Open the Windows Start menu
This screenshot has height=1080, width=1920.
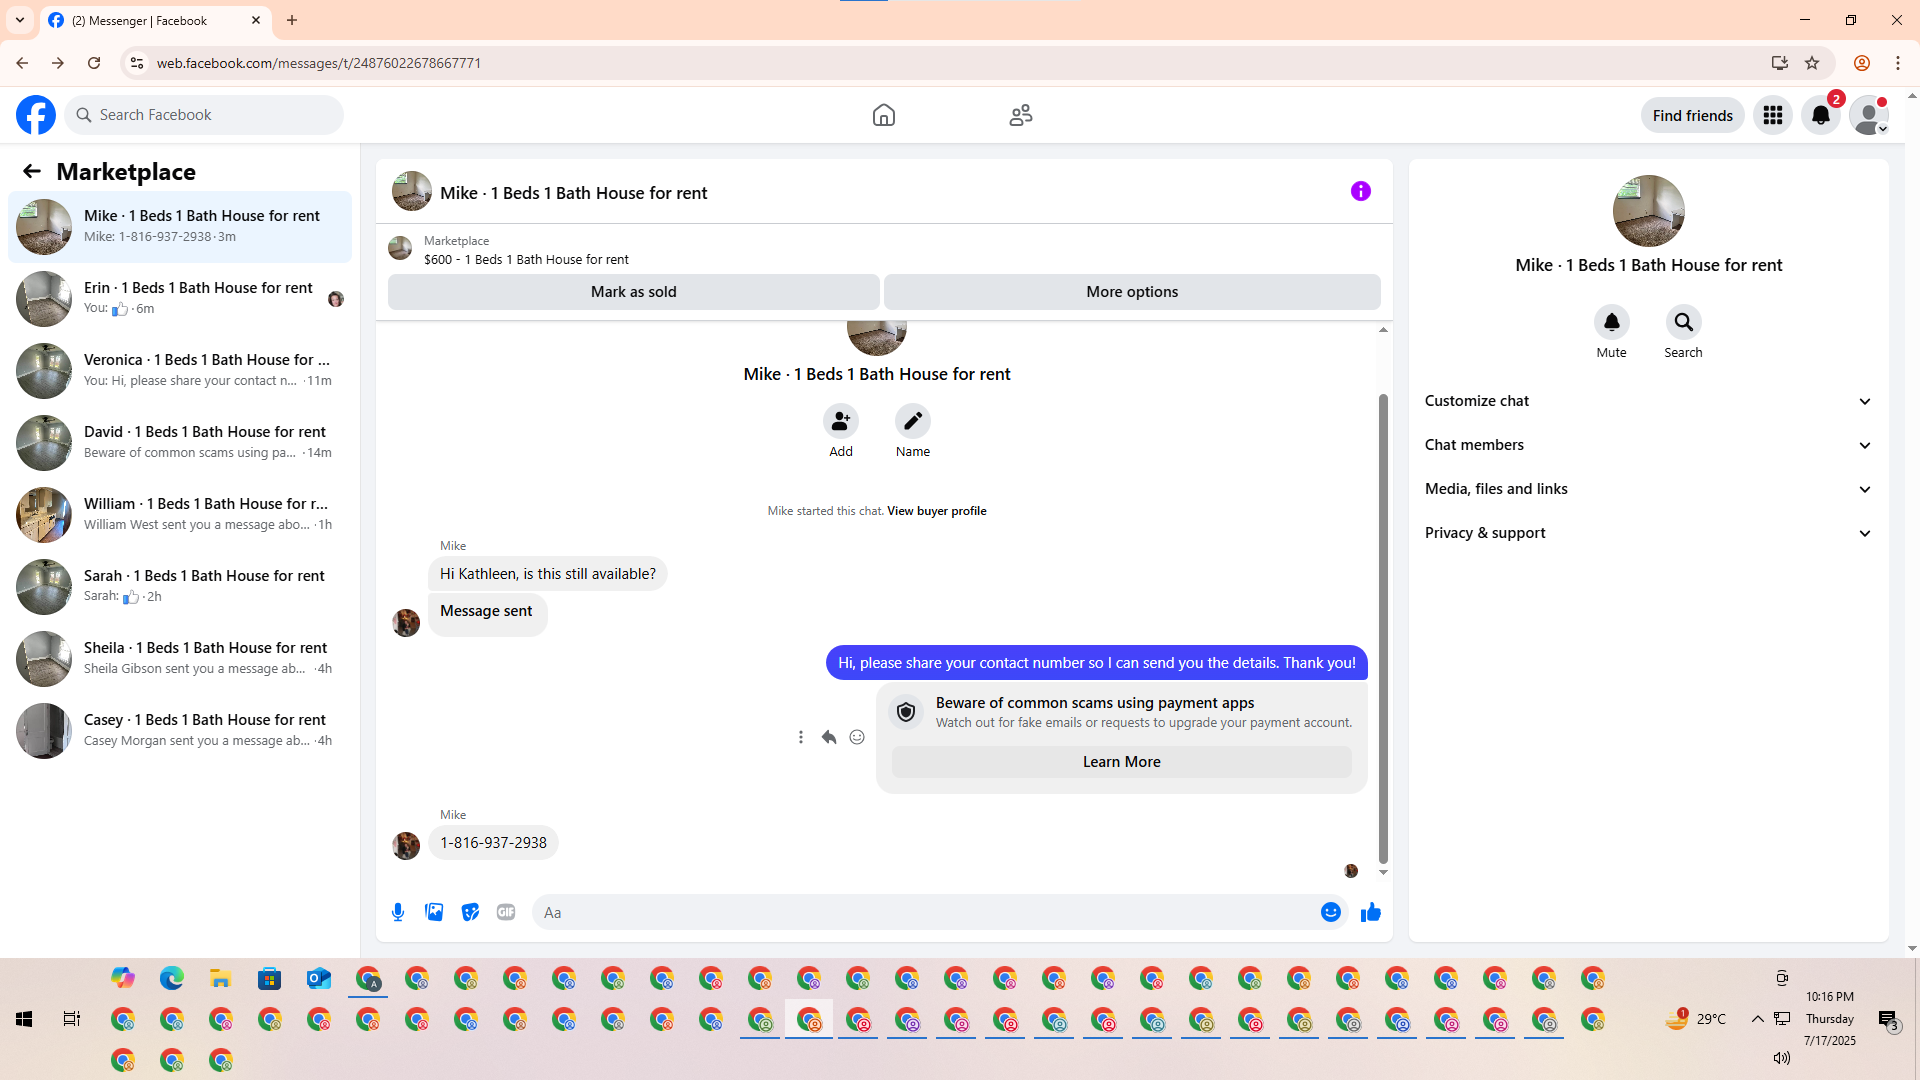[24, 1019]
